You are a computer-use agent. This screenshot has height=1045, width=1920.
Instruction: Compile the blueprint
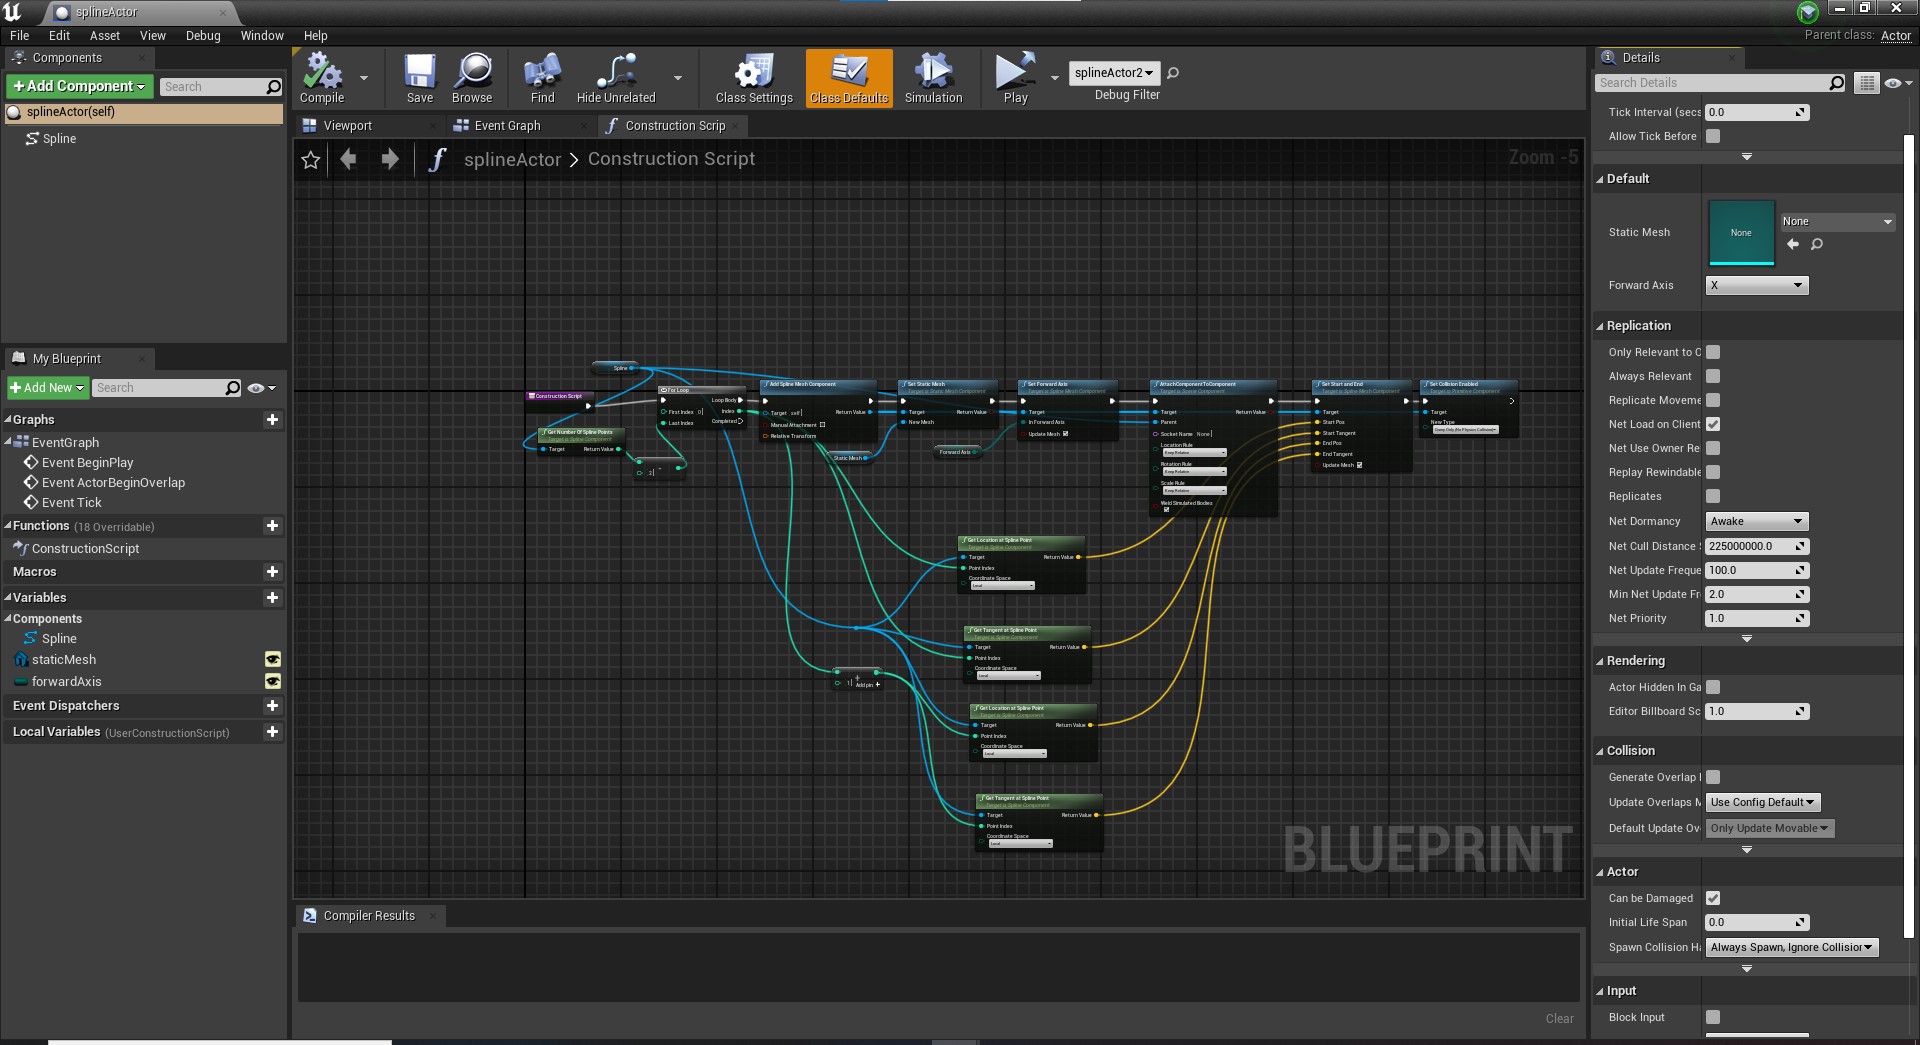[x=322, y=78]
